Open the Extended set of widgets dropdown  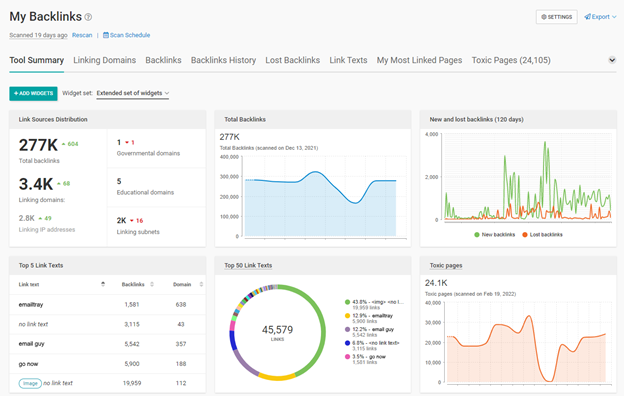(x=133, y=93)
